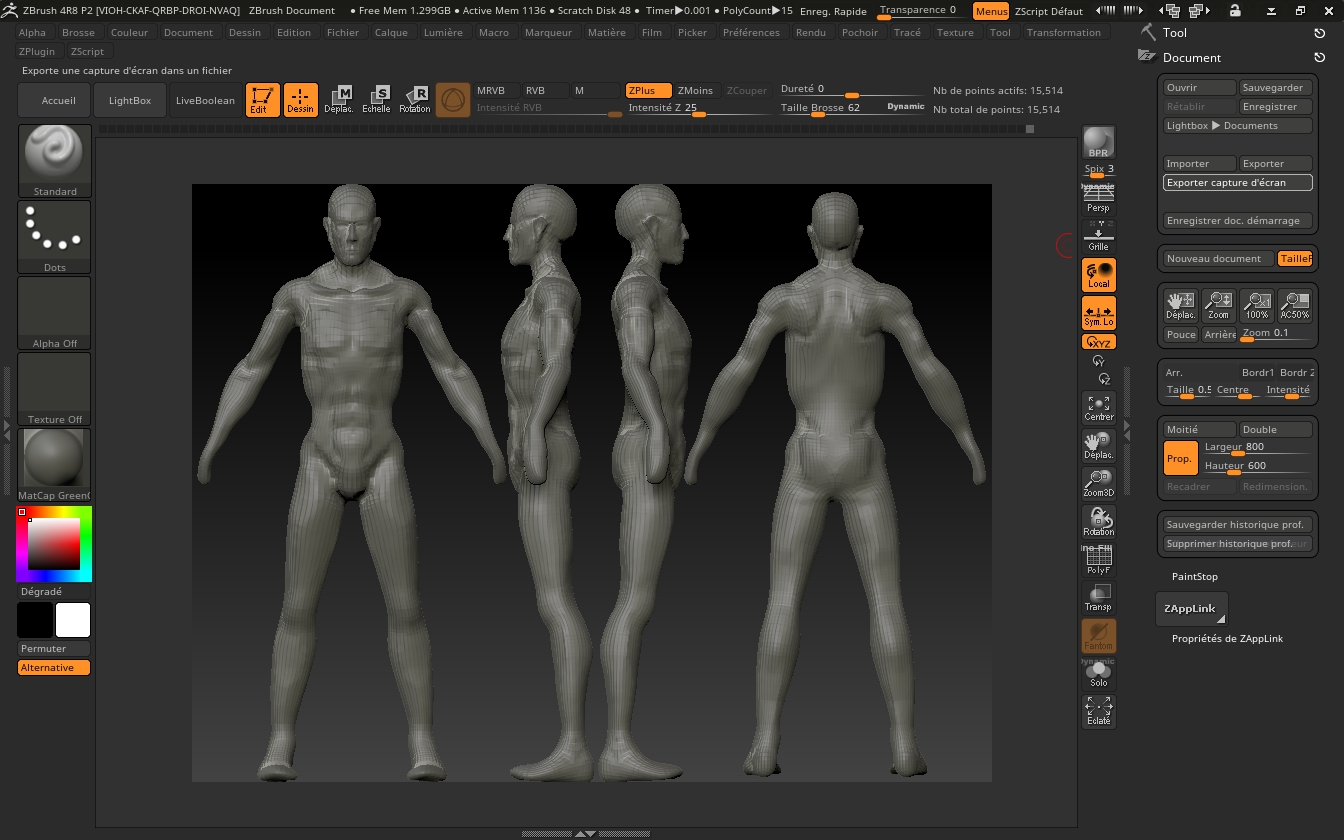The image size is (1344, 840).
Task: Select Déplac. move gizmo in top shelf
Action: tap(339, 100)
